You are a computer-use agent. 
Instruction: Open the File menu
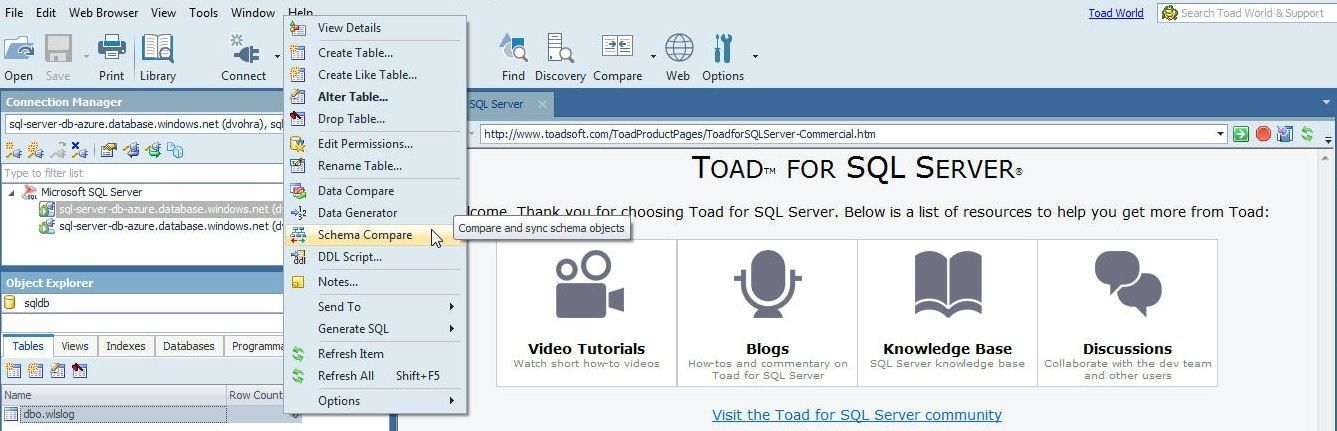coord(14,12)
